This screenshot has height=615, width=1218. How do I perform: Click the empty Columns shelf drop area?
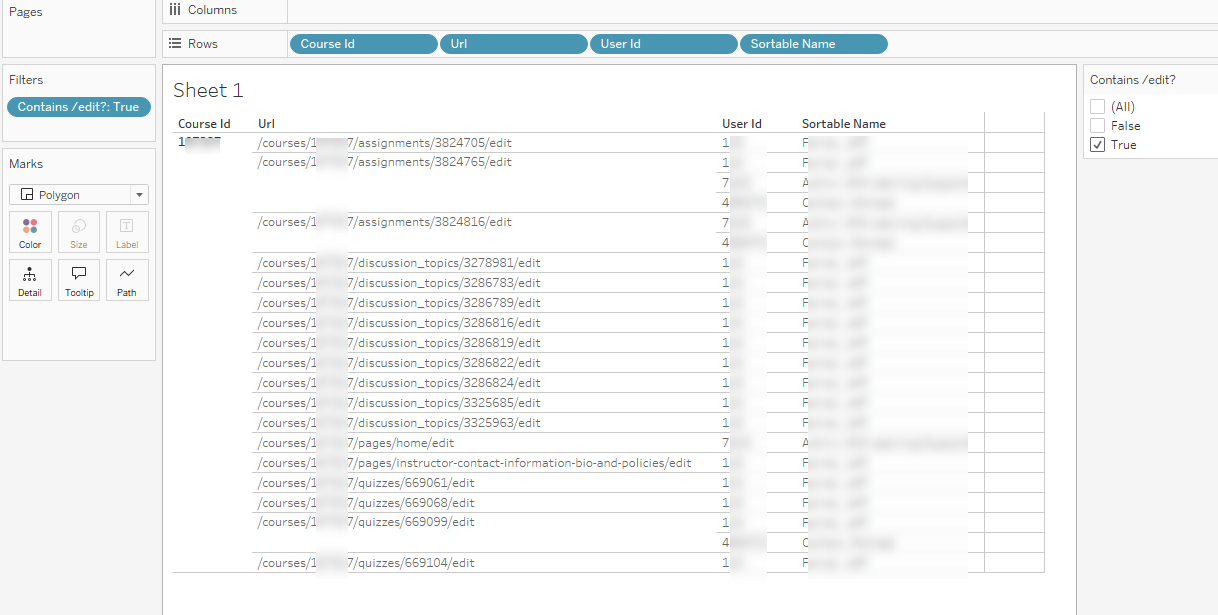pos(752,10)
